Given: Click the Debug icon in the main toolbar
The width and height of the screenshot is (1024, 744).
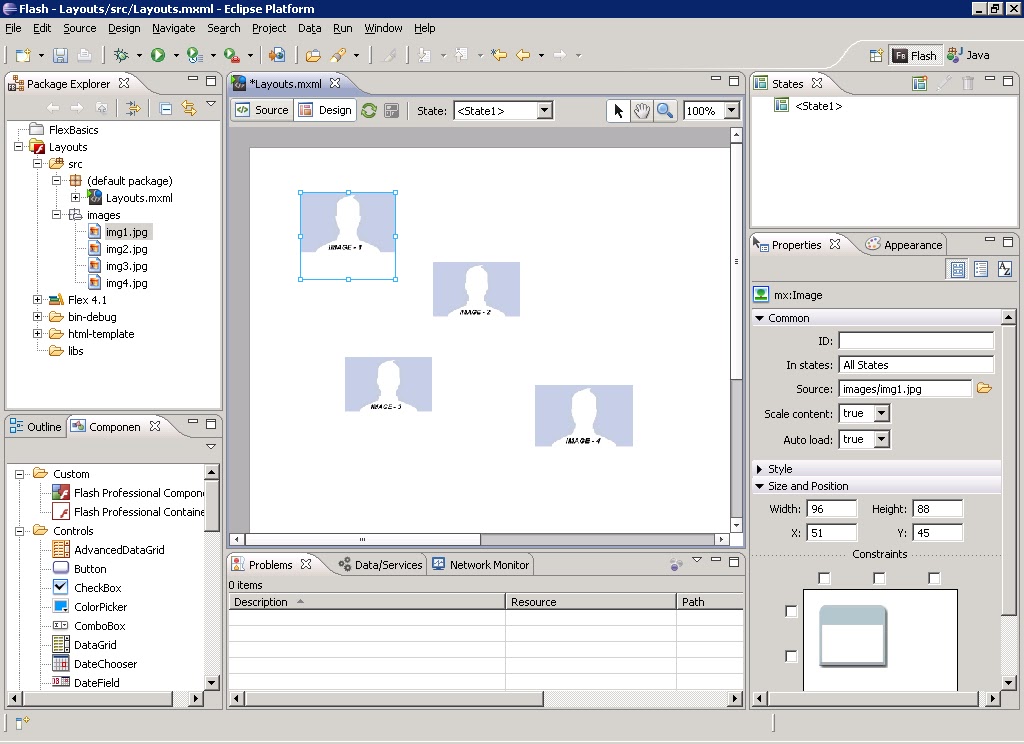Looking at the screenshot, I should [x=122, y=55].
